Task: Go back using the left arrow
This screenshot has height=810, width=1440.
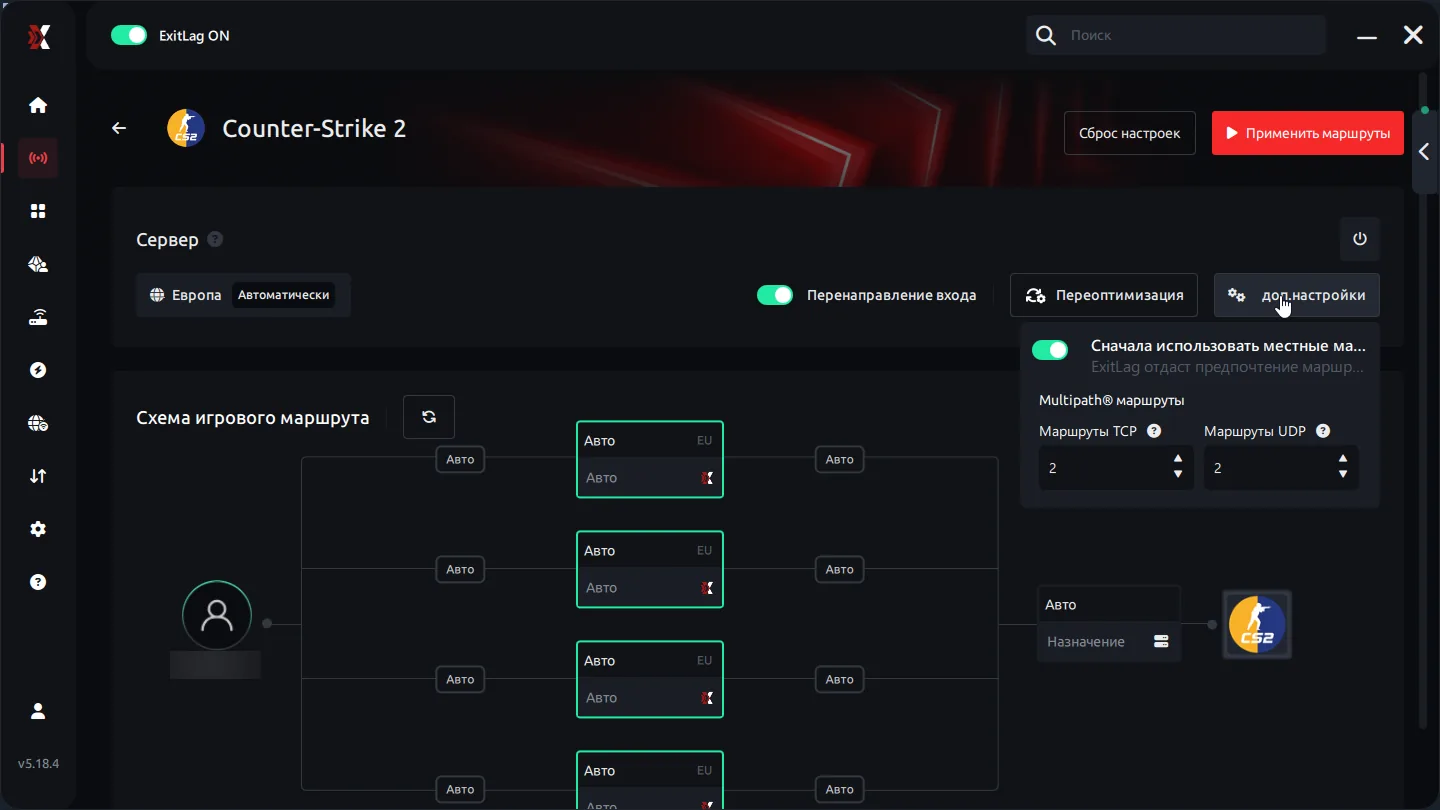Action: [119, 128]
